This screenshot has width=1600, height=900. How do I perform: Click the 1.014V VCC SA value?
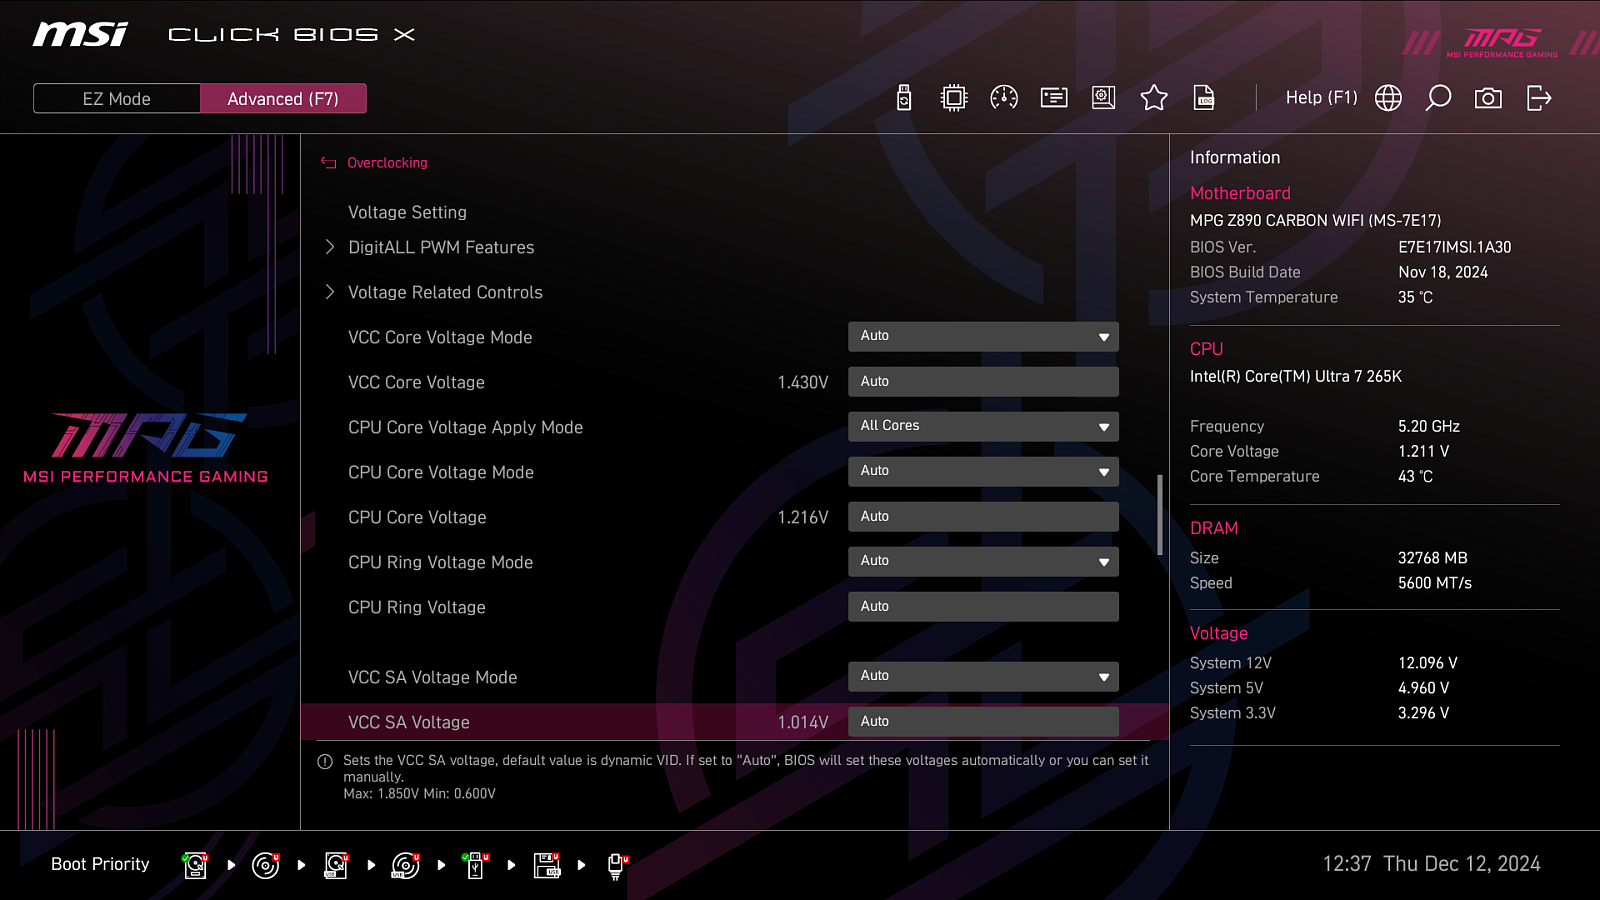pyautogui.click(x=803, y=722)
